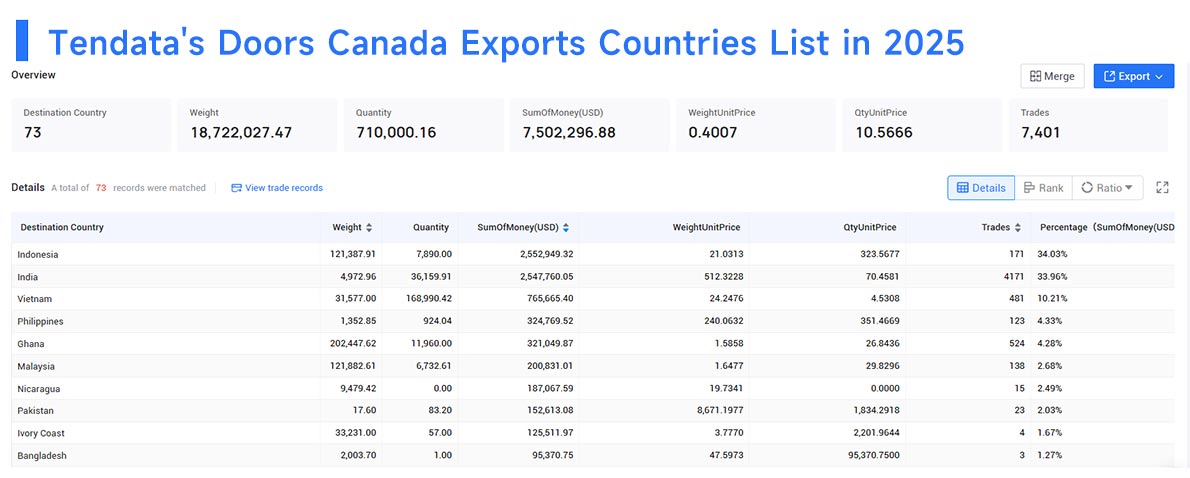Click the fullscreen expand icon
This screenshot has width=1190, height=478.
[x=1162, y=187]
